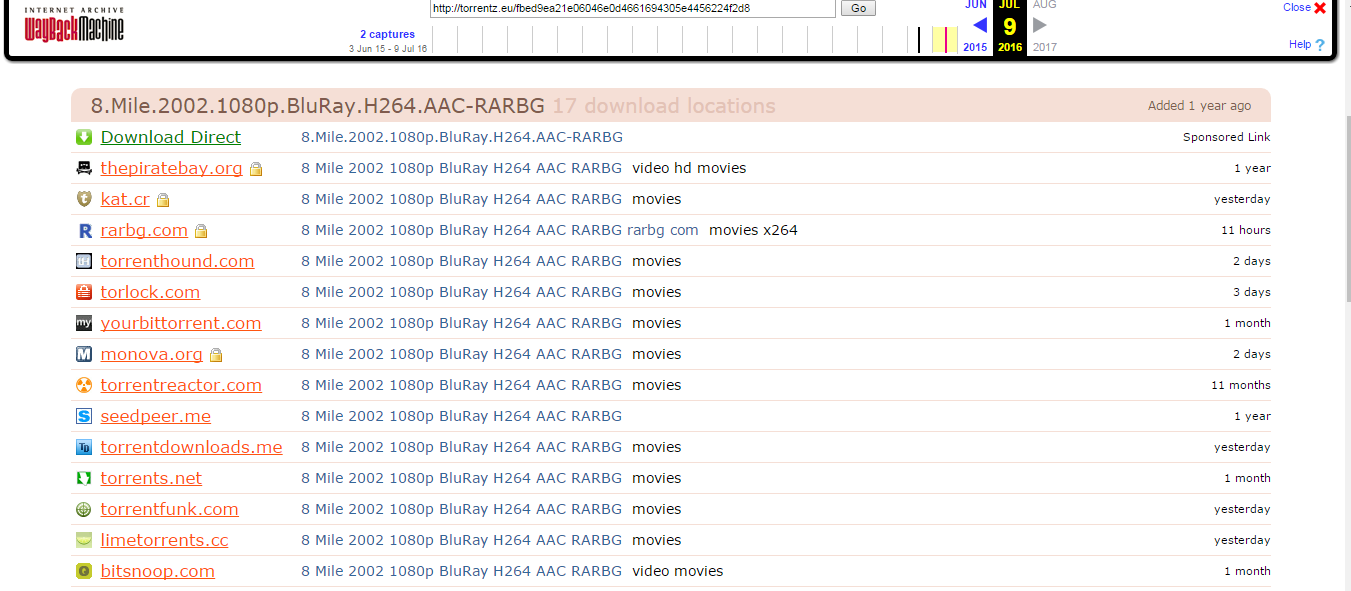Click the Help link in Wayback toolbar
This screenshot has width=1351, height=591.
coord(1300,44)
